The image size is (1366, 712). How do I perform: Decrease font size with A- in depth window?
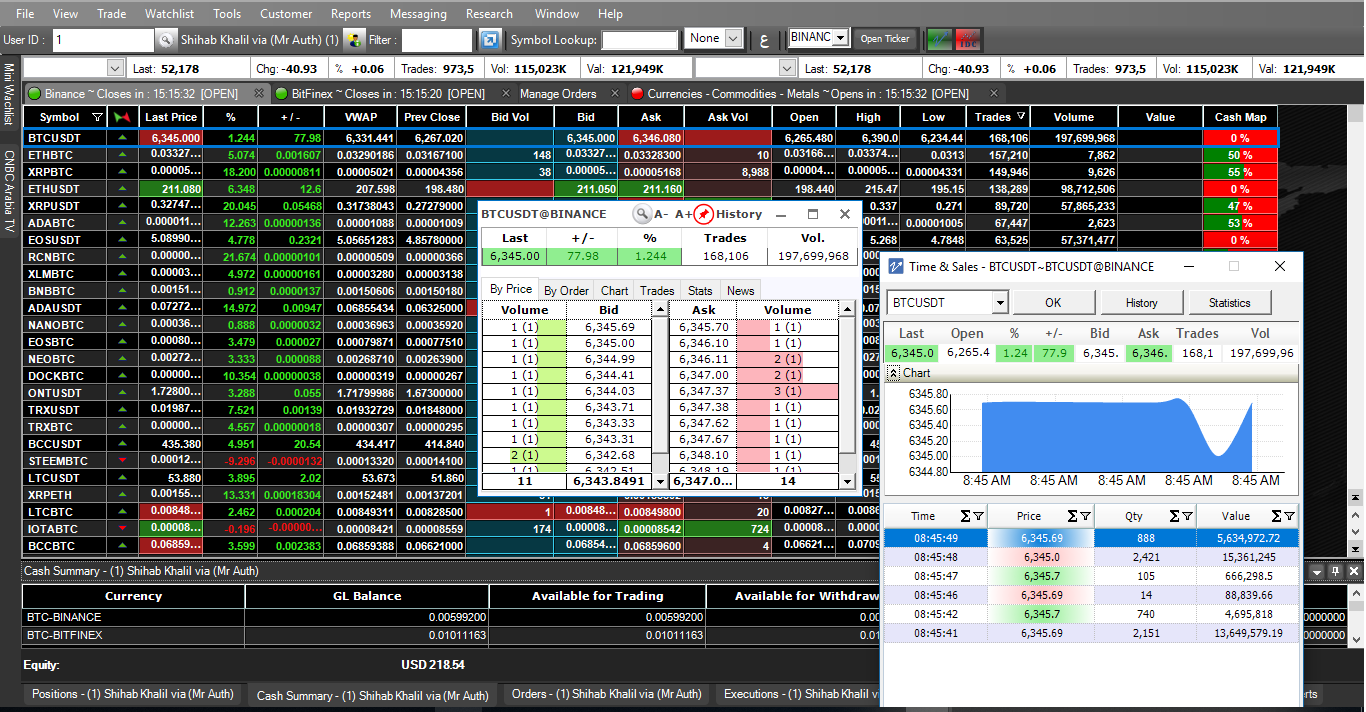pos(662,214)
